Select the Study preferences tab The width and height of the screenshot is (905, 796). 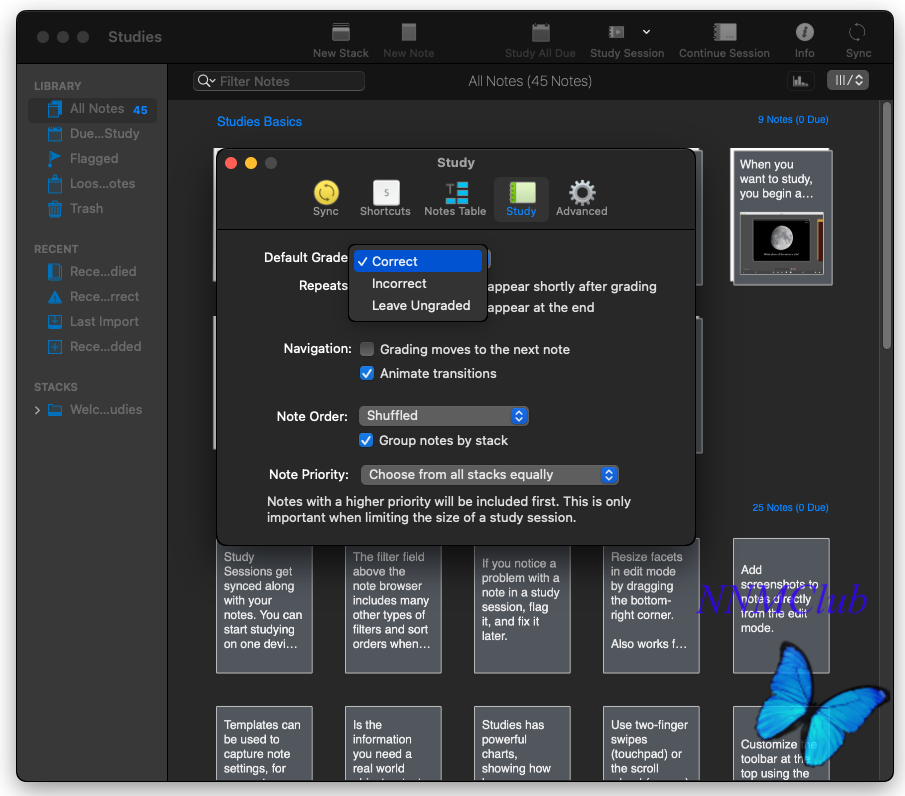[521, 199]
